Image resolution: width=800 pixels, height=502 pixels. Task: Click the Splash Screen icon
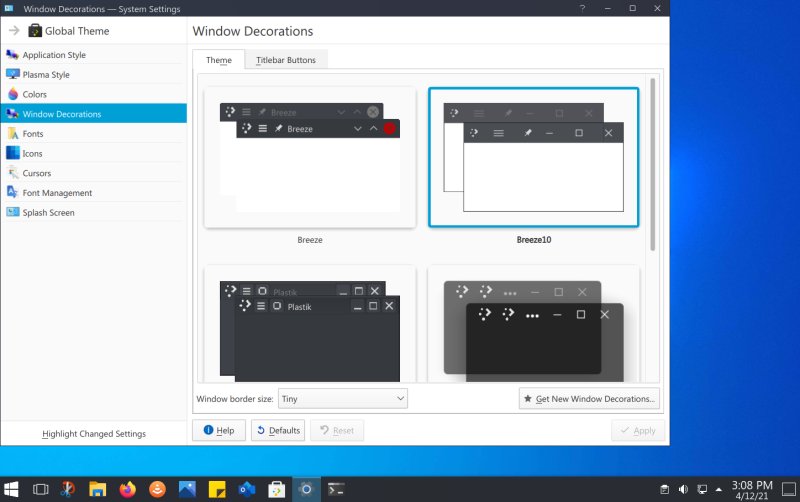coord(13,212)
